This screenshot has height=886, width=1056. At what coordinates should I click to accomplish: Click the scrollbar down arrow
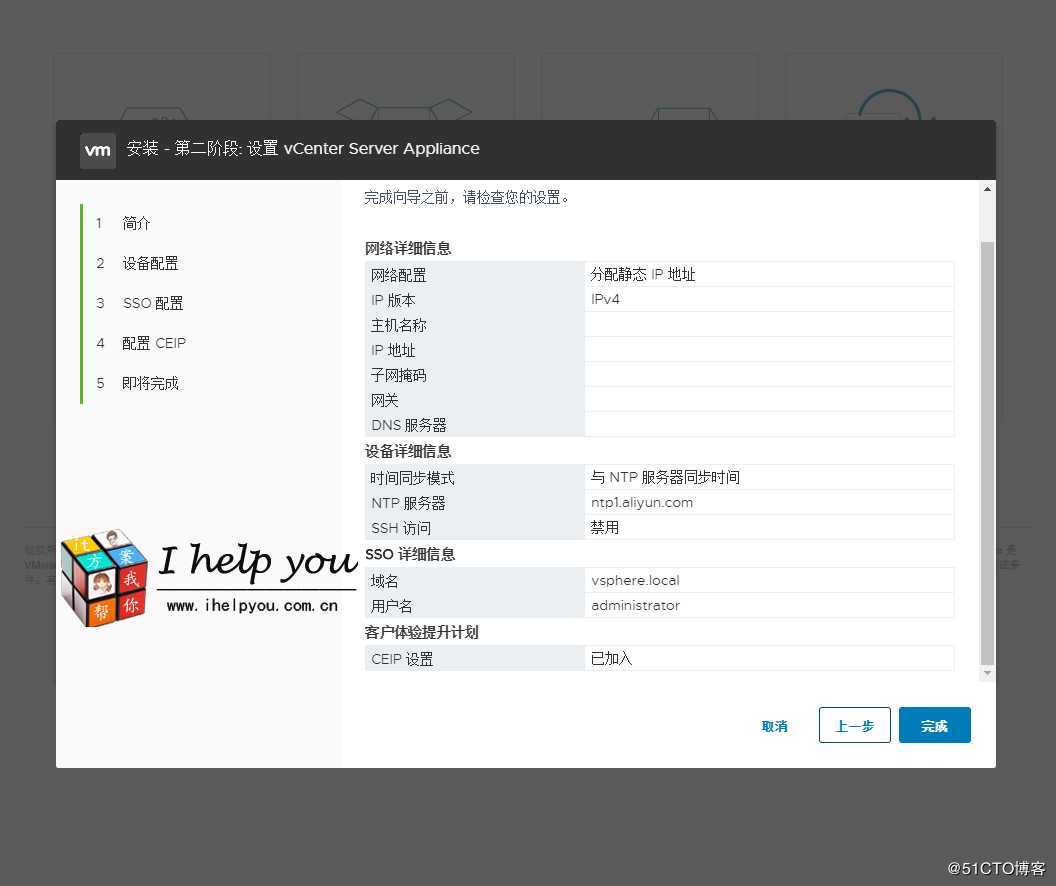(987, 673)
